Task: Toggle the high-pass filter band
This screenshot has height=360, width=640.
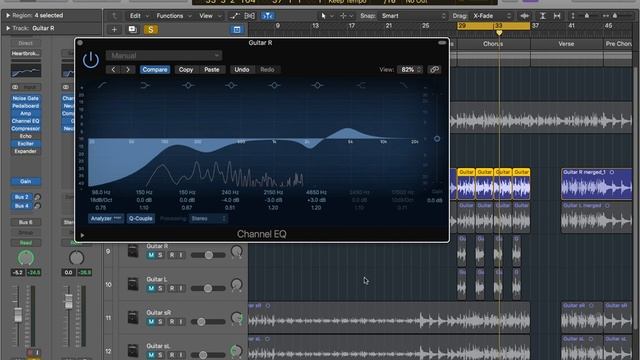Action: pos(102,85)
